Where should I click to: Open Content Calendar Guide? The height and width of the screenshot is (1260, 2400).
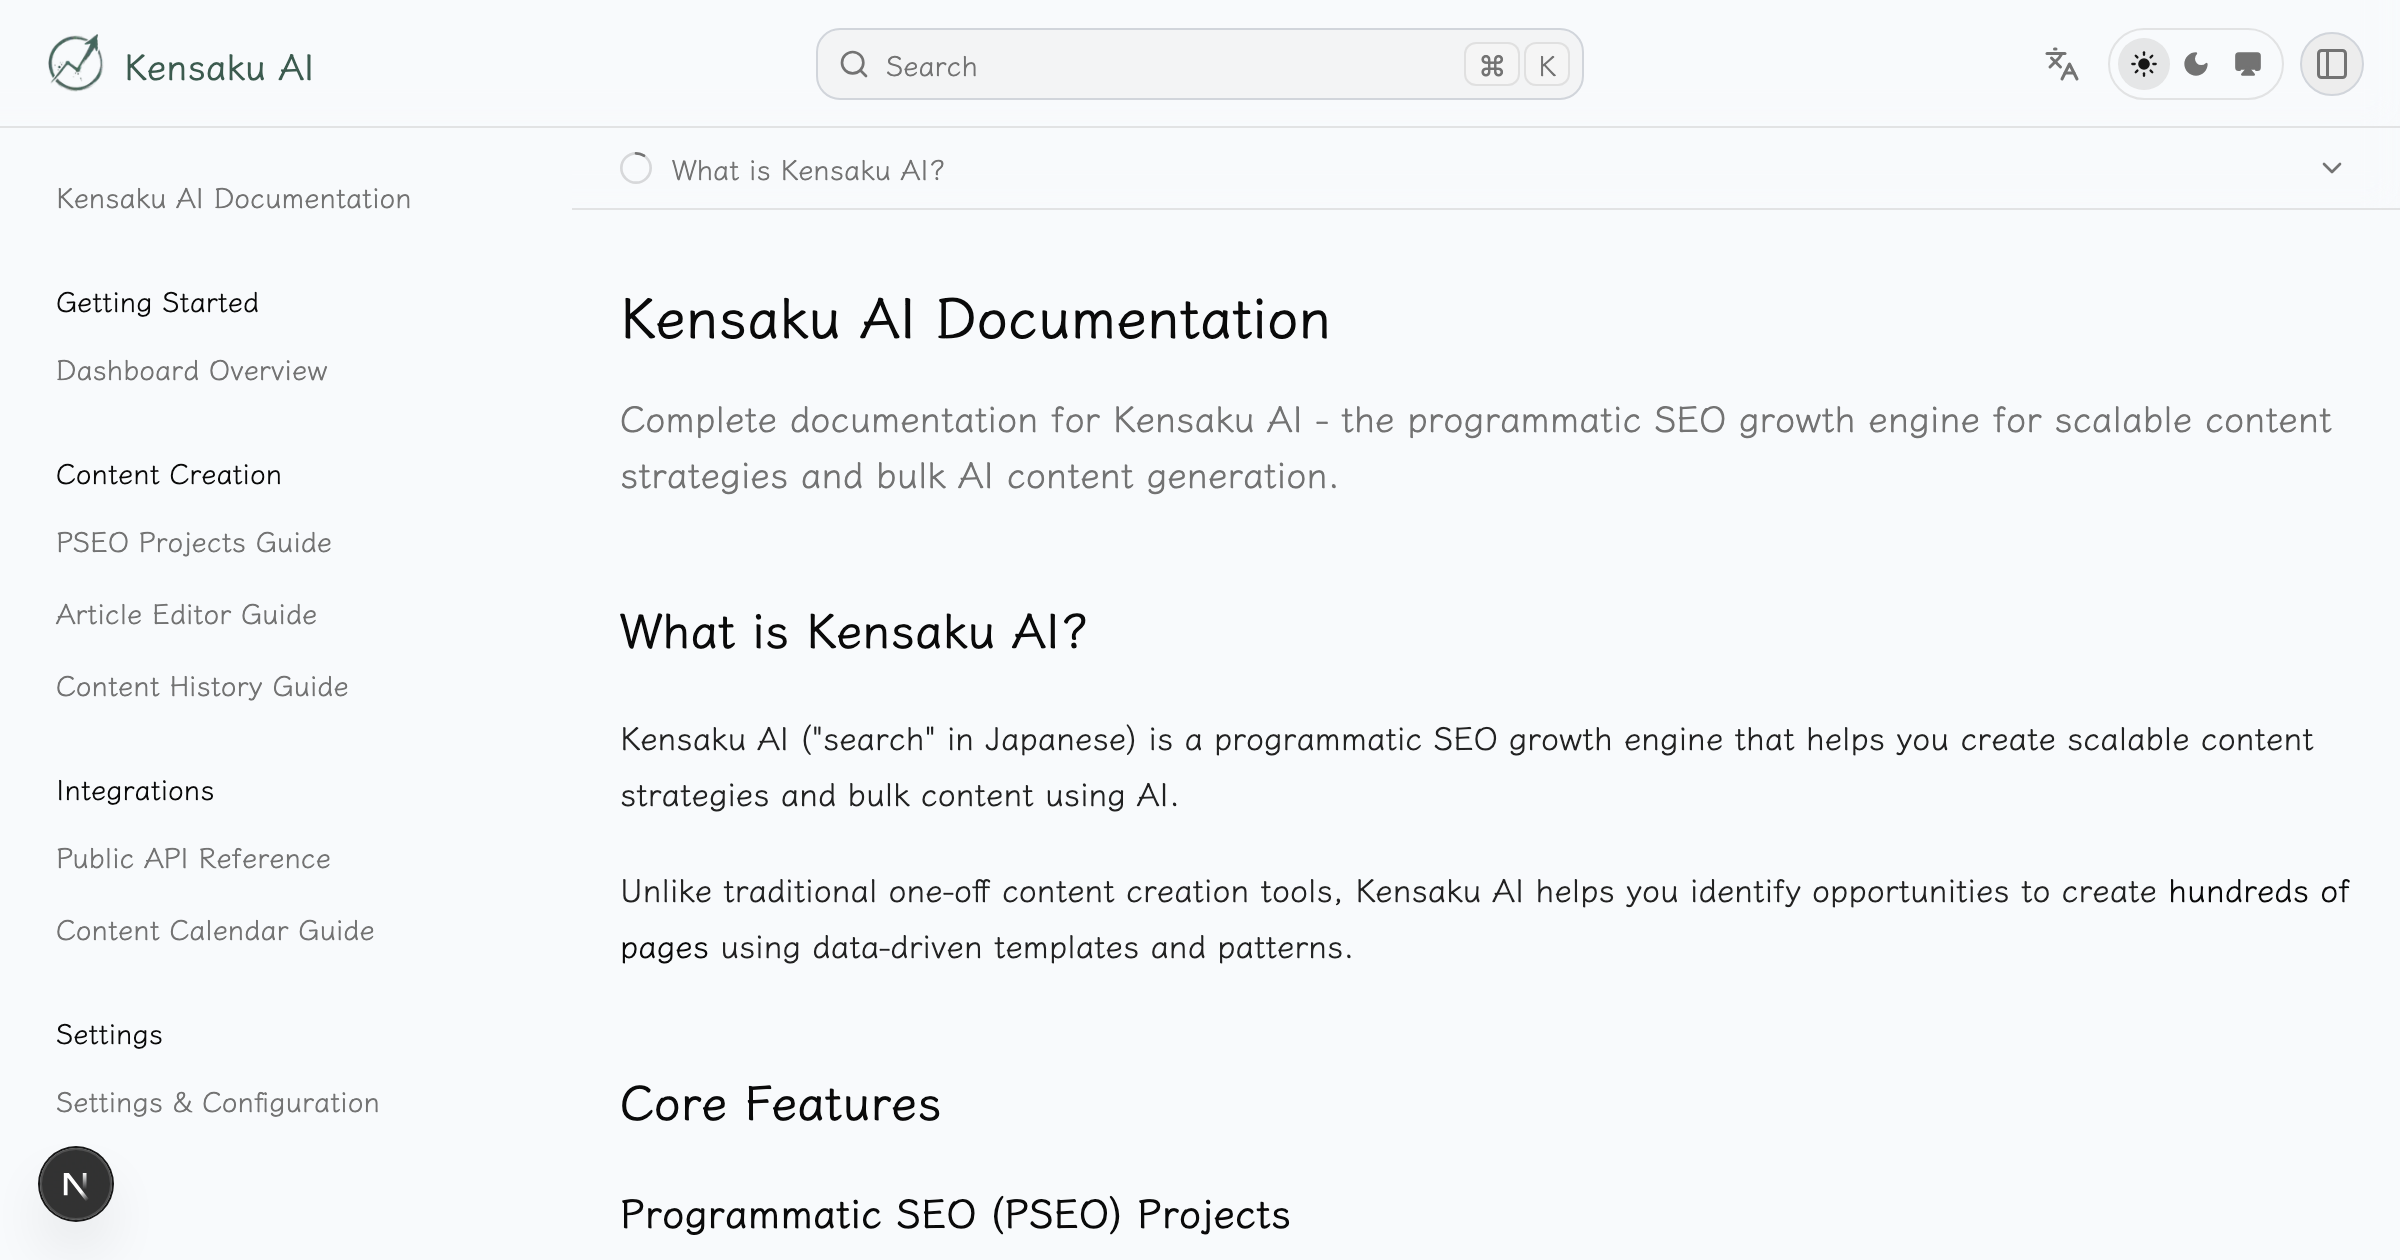pyautogui.click(x=215, y=930)
